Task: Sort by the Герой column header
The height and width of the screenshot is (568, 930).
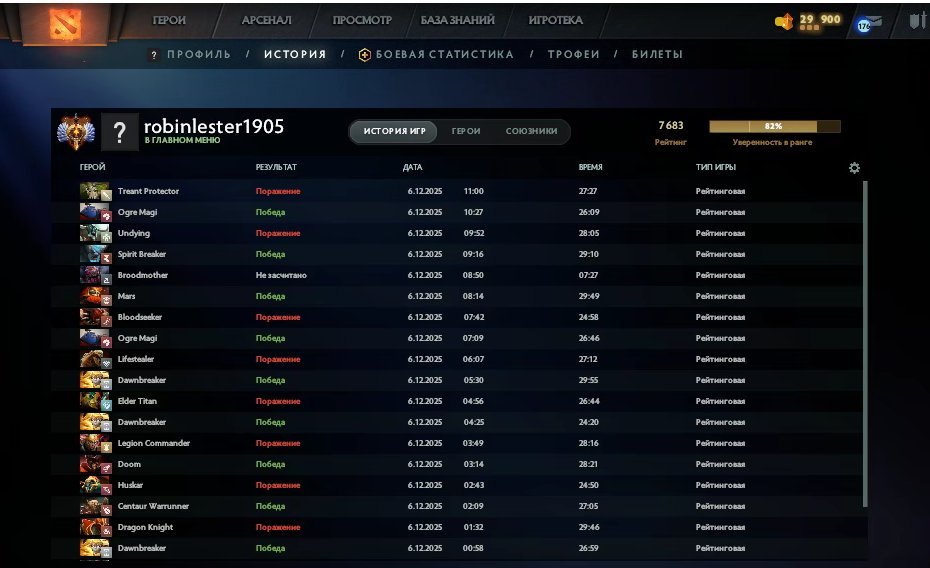Action: [93, 167]
